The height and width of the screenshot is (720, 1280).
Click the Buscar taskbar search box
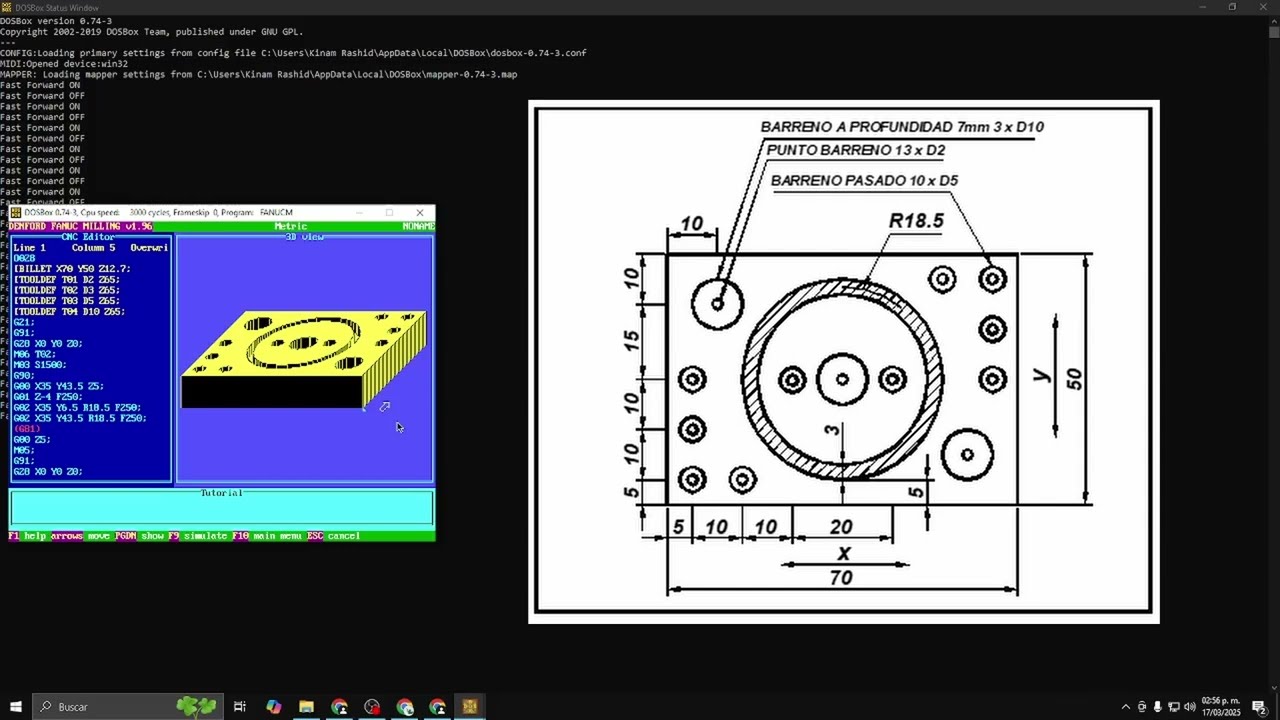(x=127, y=707)
